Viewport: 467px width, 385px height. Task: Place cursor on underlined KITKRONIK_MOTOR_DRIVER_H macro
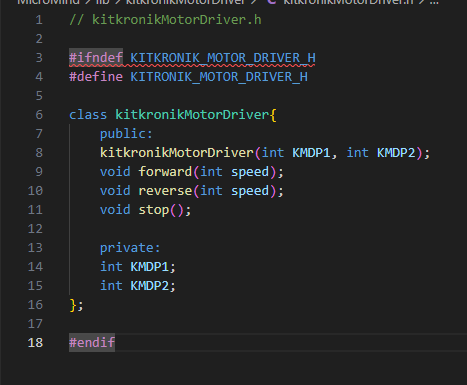click(223, 58)
